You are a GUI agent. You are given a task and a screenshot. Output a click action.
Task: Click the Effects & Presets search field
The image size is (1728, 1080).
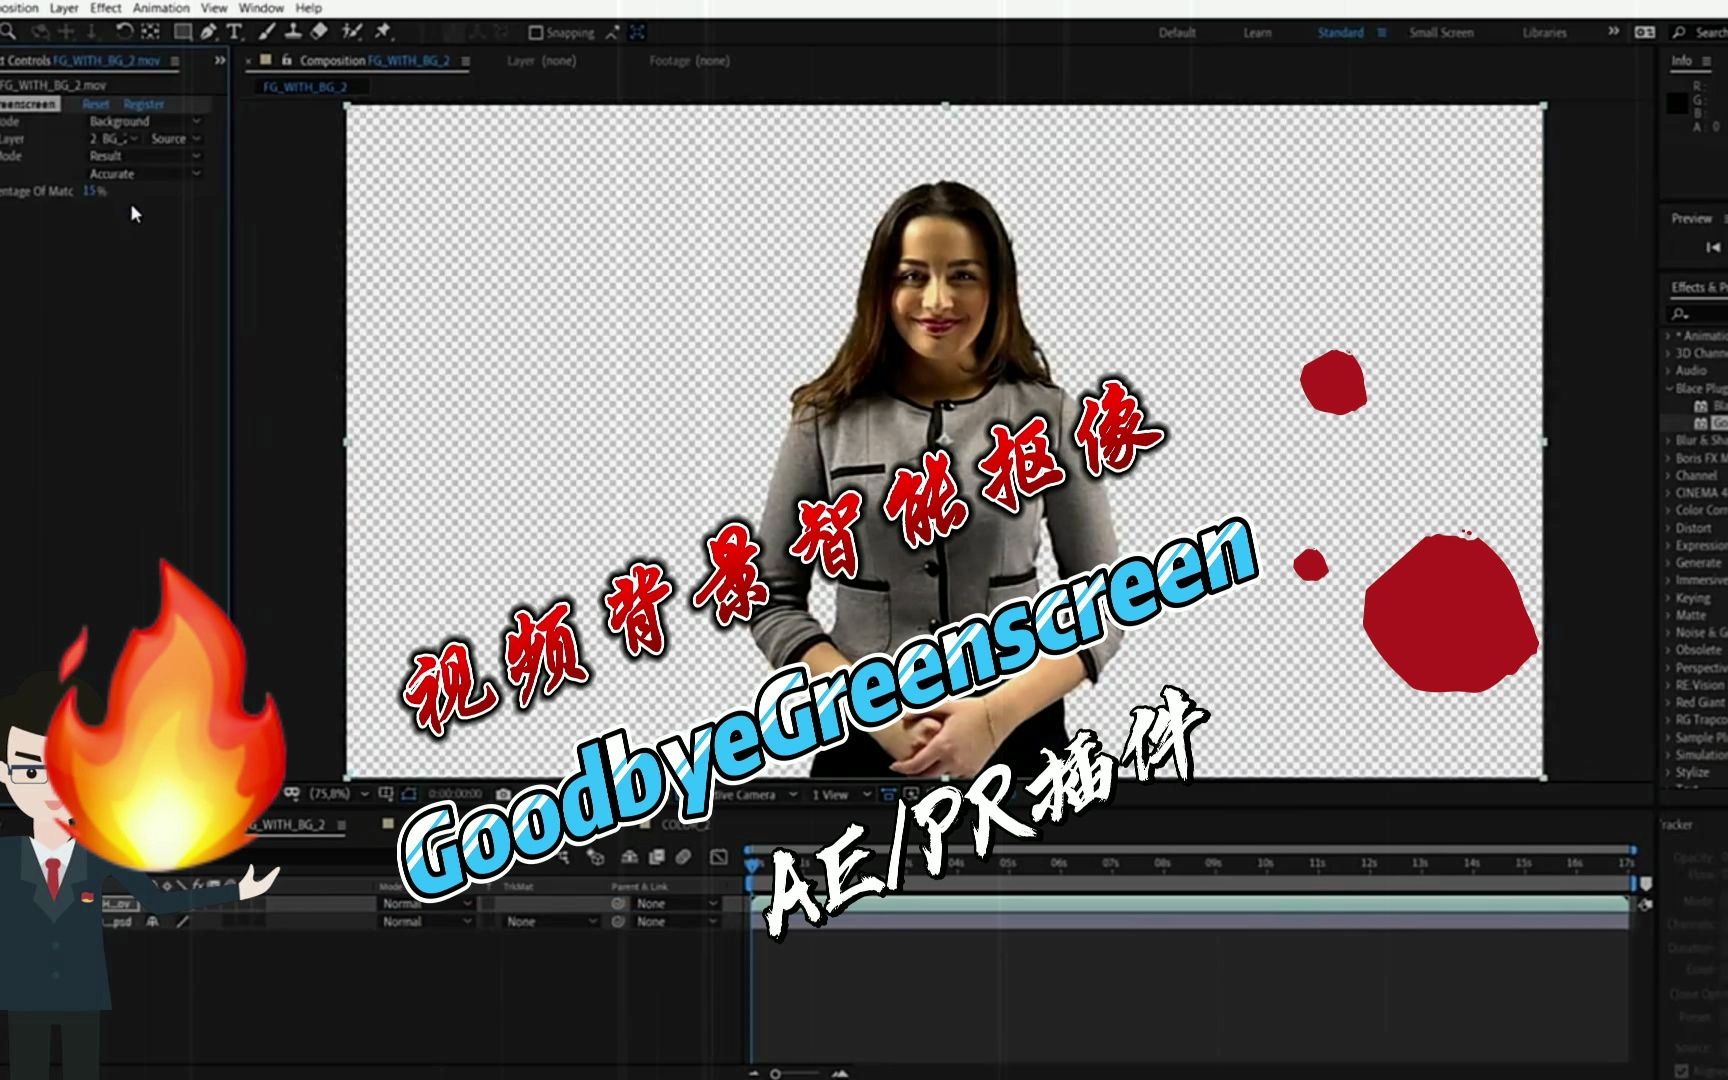1697,314
